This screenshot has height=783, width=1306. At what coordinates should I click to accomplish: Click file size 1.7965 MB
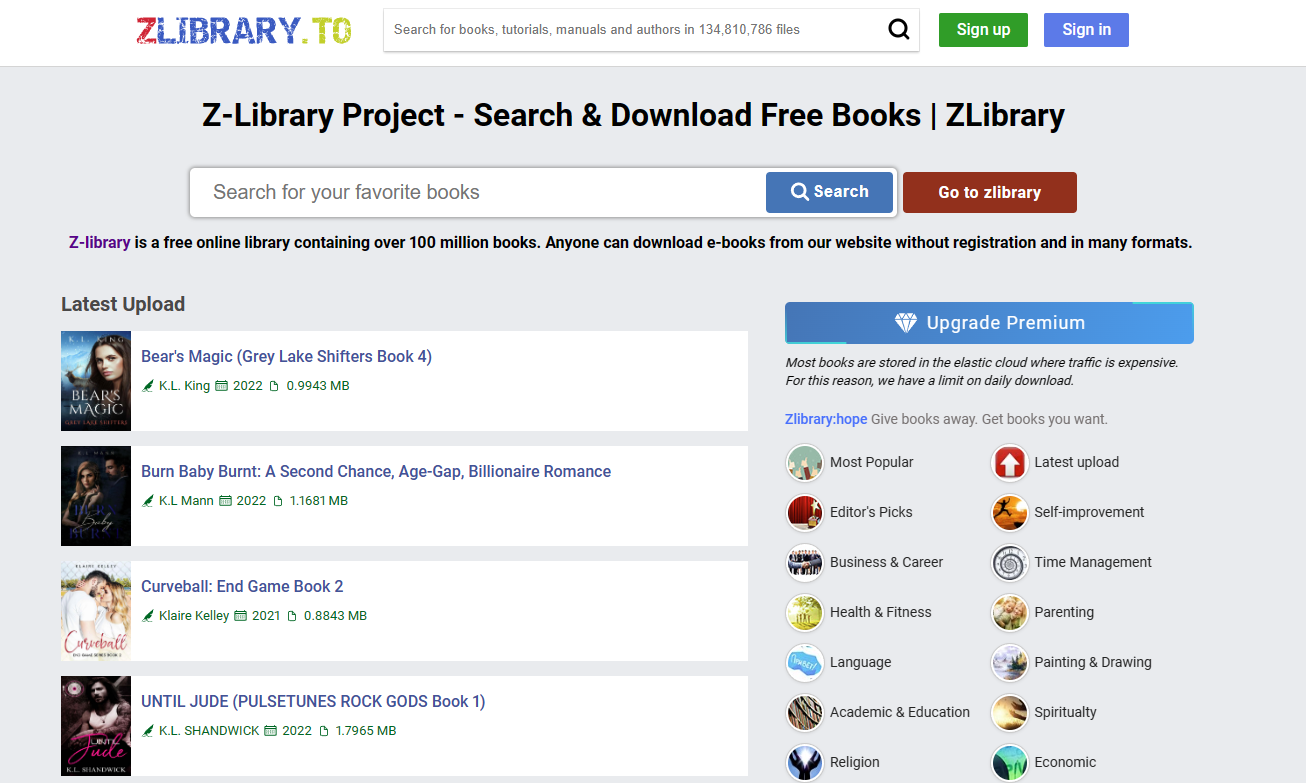tap(365, 731)
